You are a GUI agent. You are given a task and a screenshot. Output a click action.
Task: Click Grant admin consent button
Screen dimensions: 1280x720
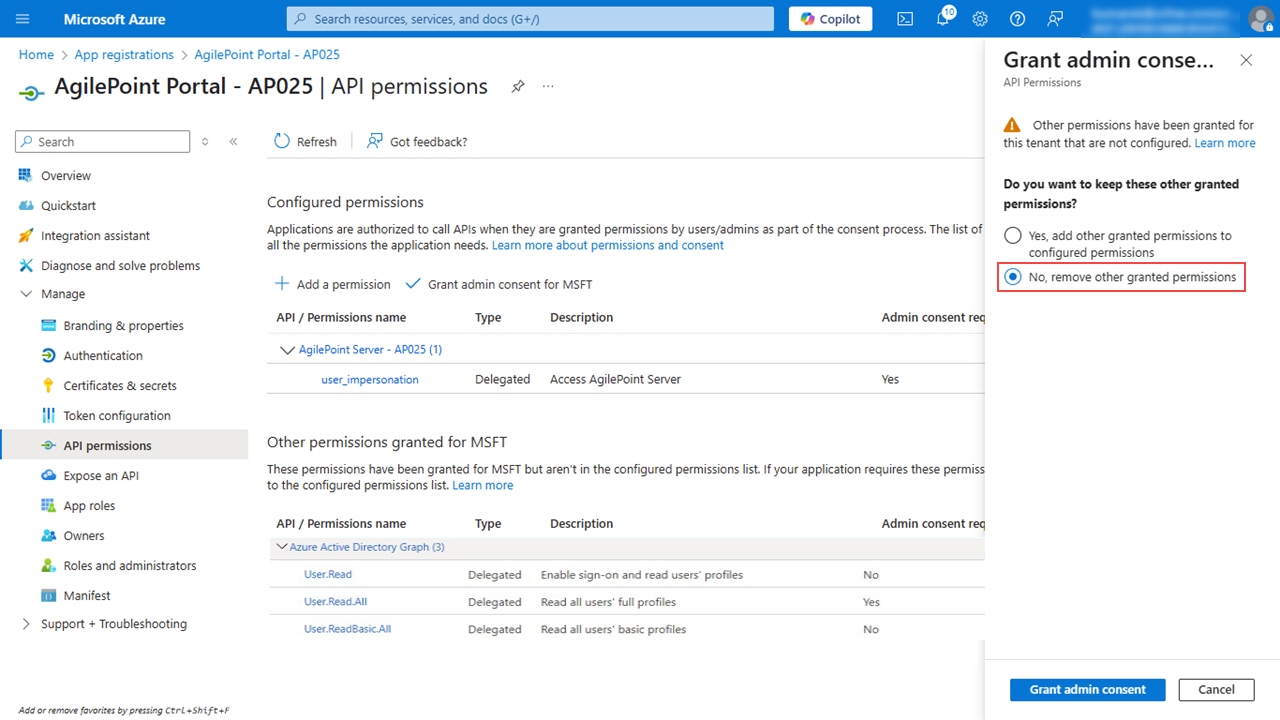coord(1087,689)
